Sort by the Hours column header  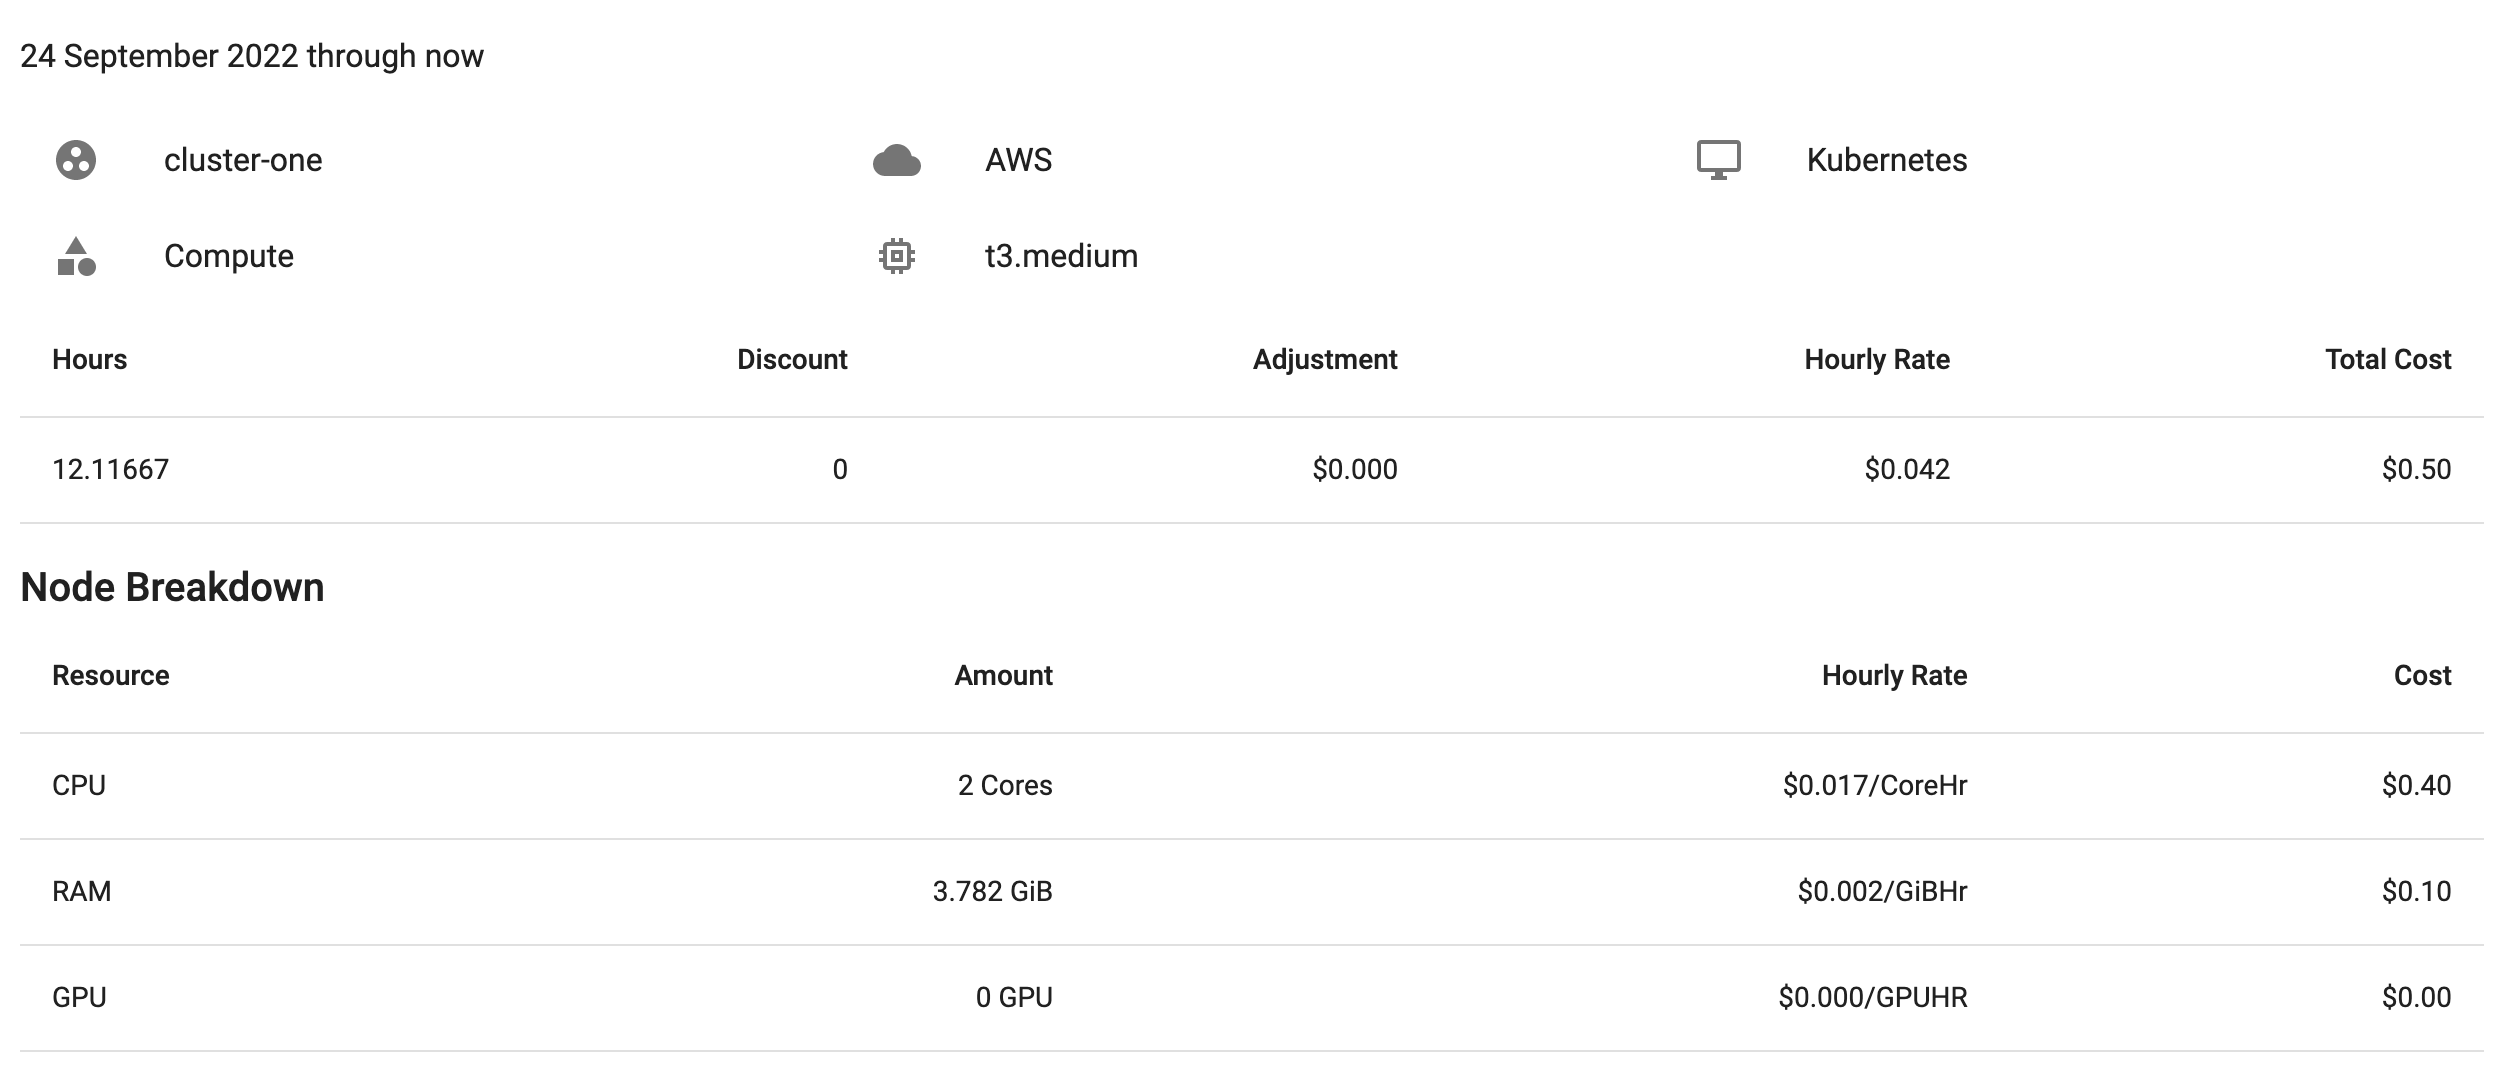click(90, 360)
